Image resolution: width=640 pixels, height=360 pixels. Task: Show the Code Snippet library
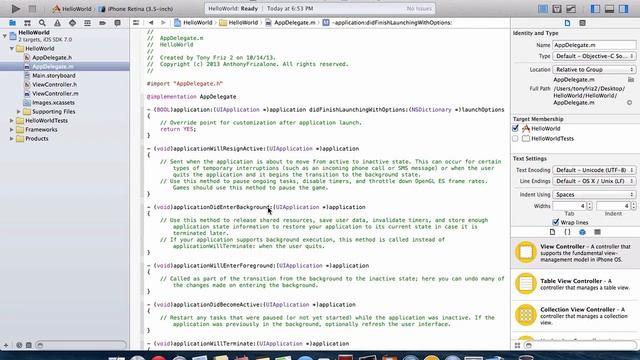click(567, 232)
